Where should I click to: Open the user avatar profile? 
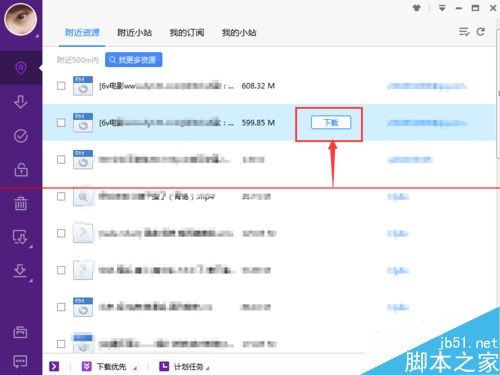click(20, 19)
